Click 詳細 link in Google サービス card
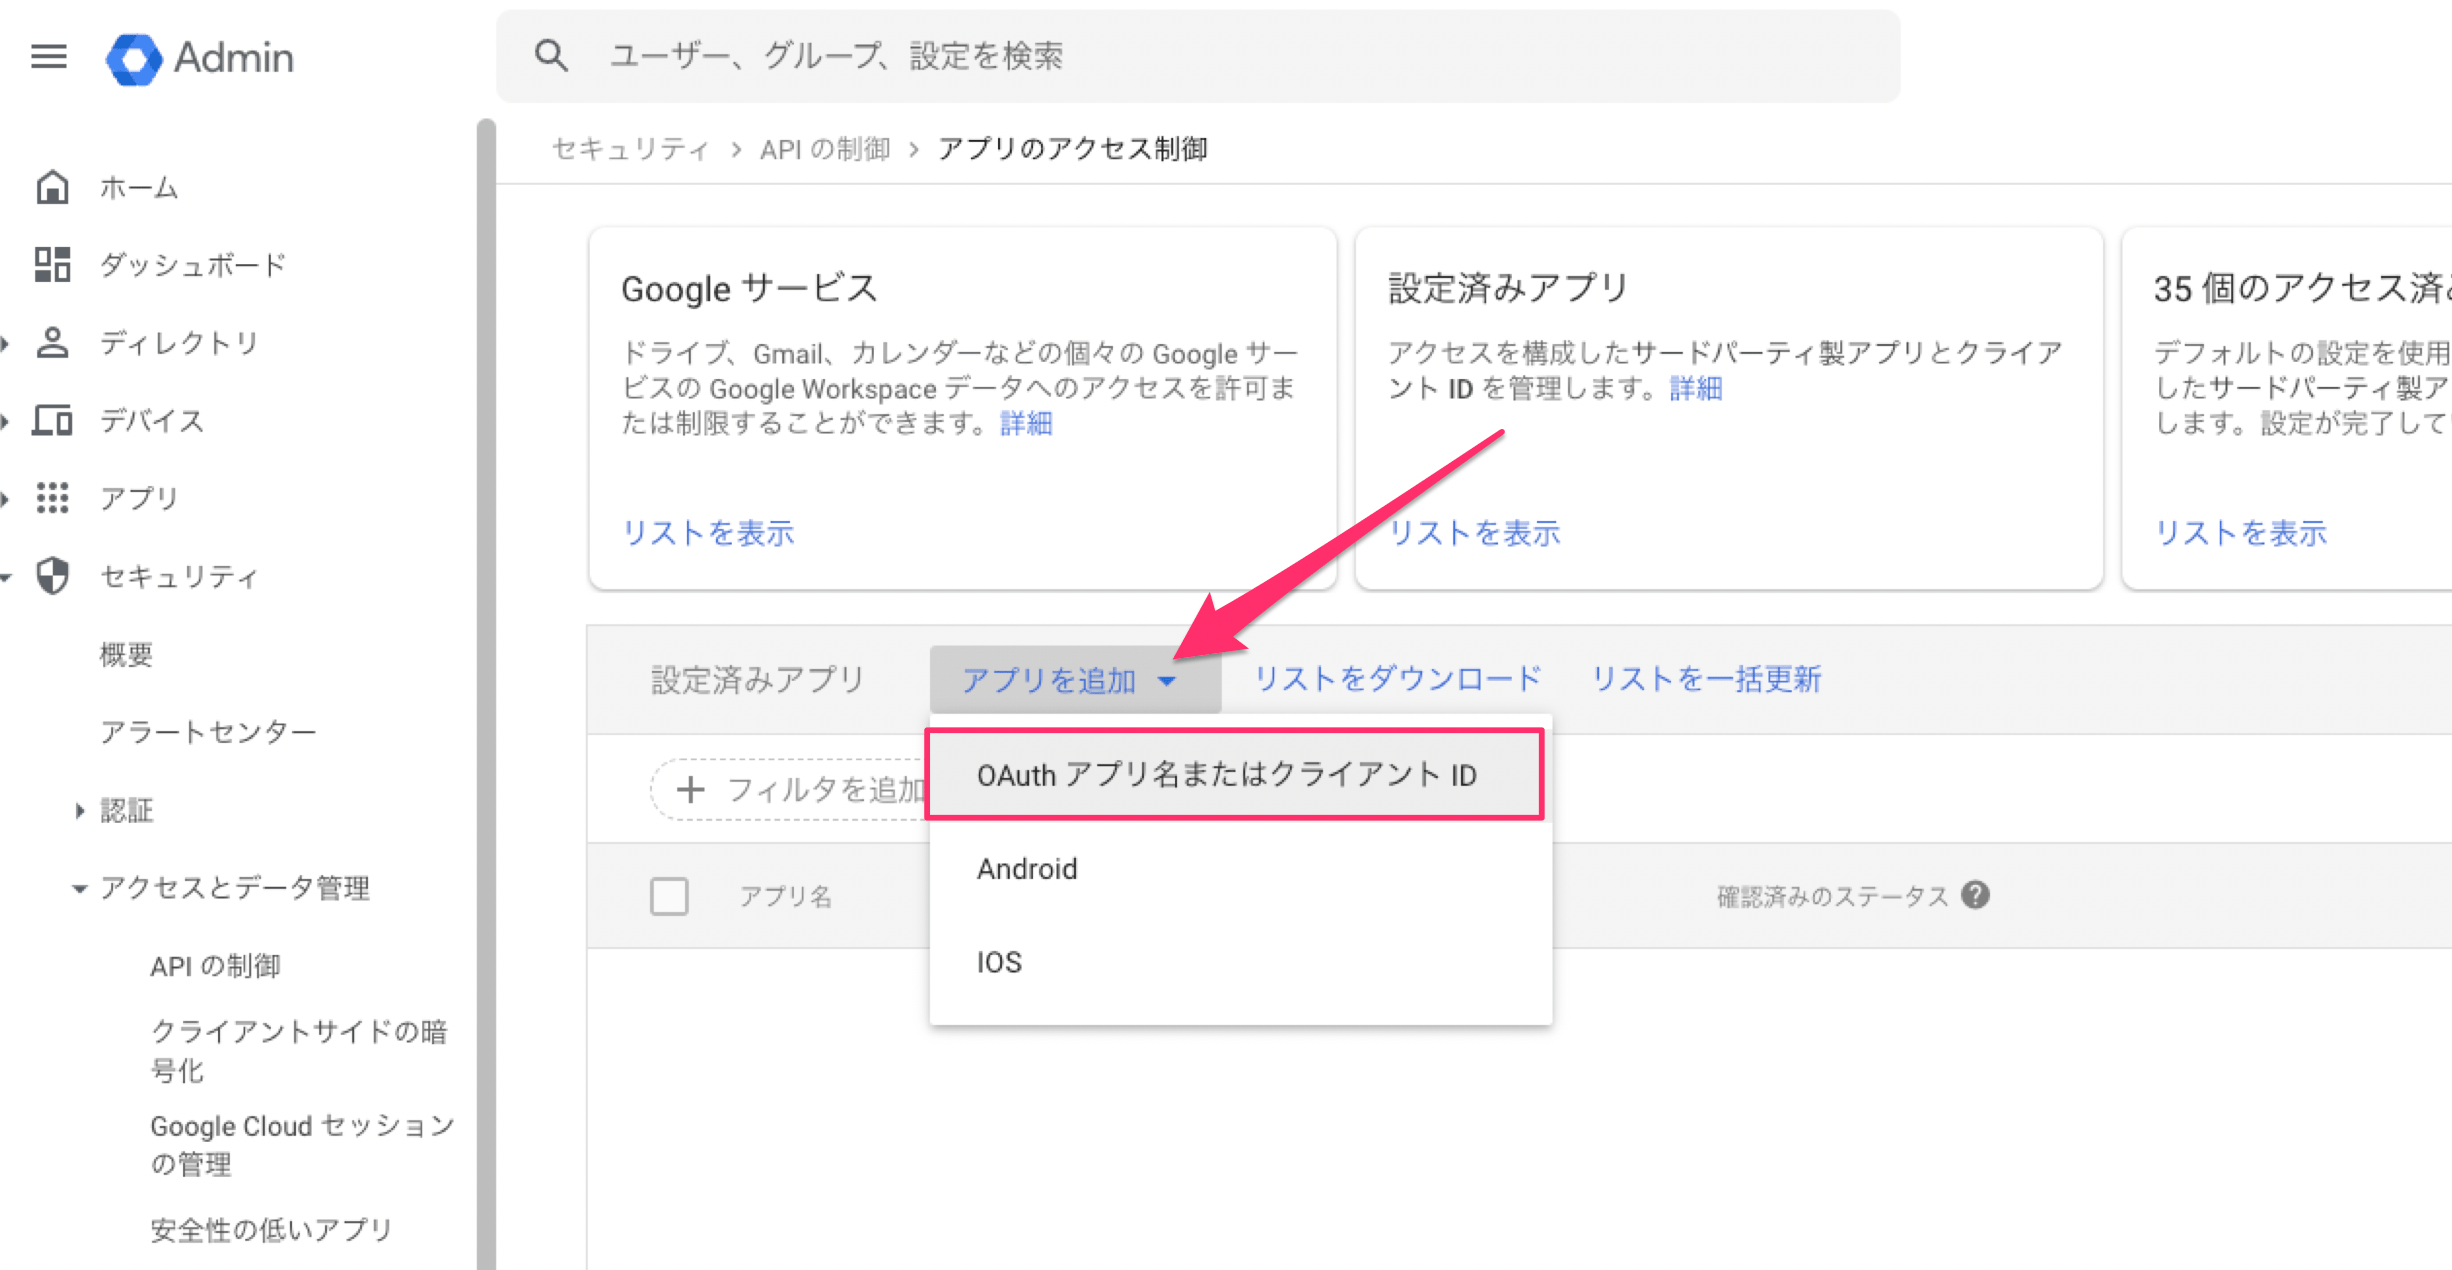The width and height of the screenshot is (2452, 1270). point(1026,424)
